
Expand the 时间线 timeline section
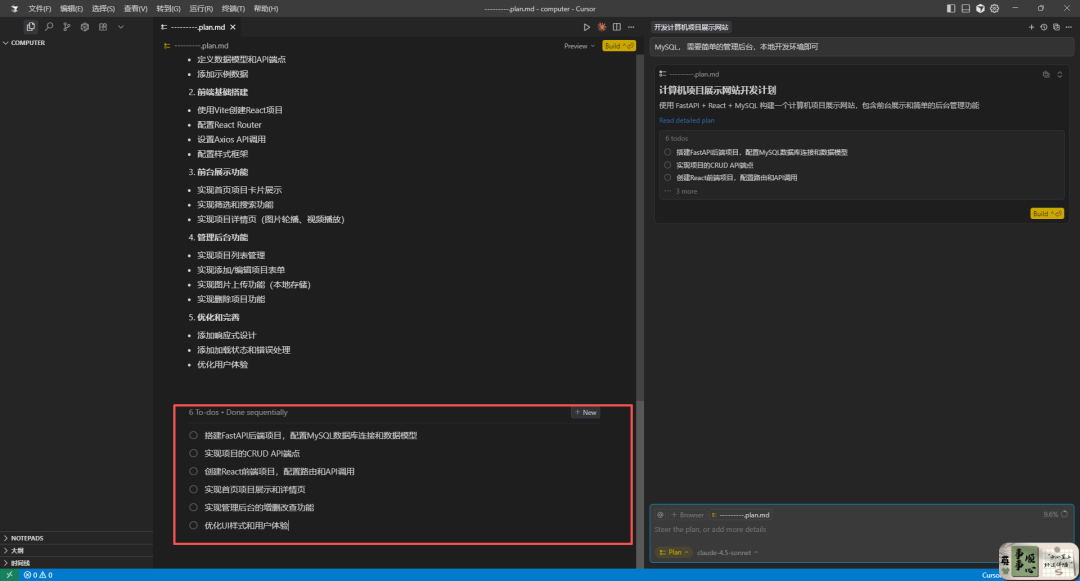tap(76, 563)
